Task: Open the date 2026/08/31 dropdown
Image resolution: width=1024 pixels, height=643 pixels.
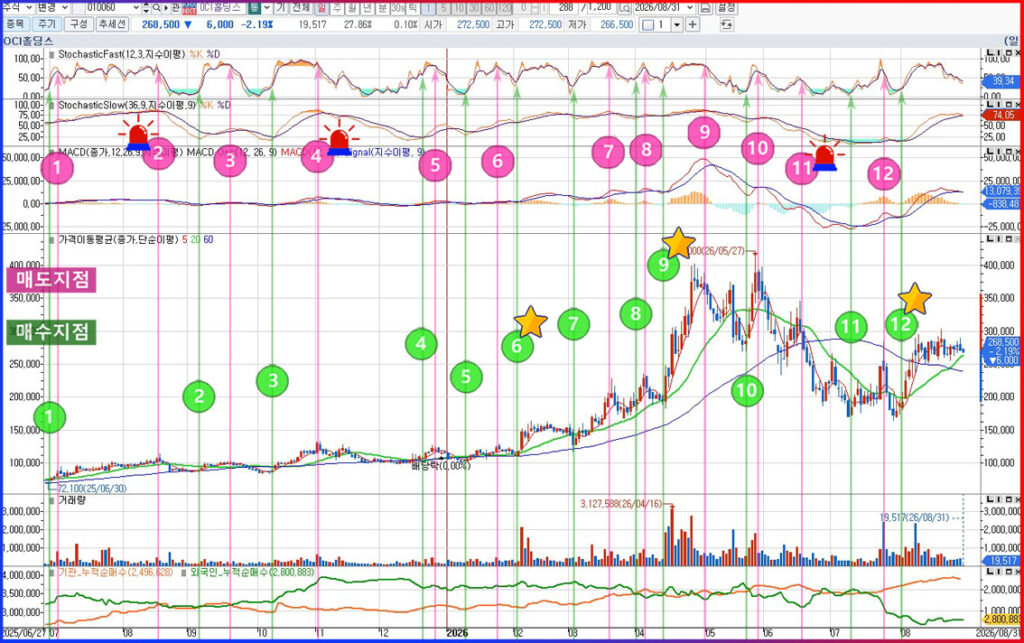Action: click(x=690, y=8)
